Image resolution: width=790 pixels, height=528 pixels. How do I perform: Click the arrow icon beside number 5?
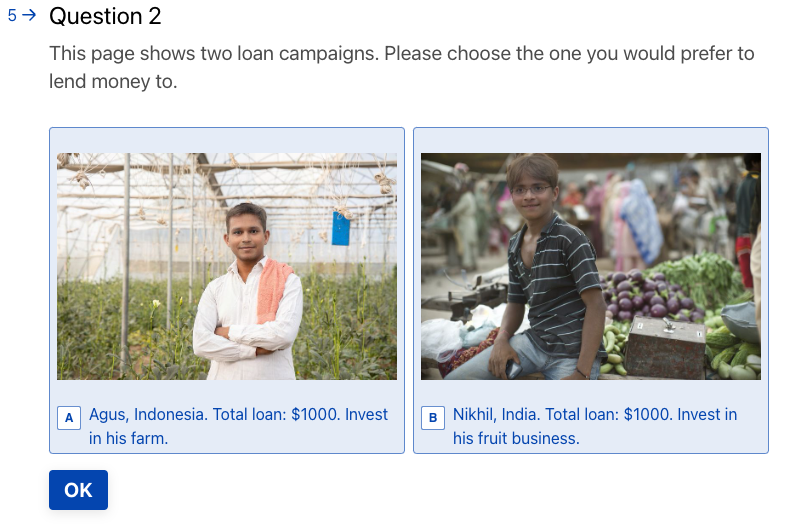click(x=29, y=16)
